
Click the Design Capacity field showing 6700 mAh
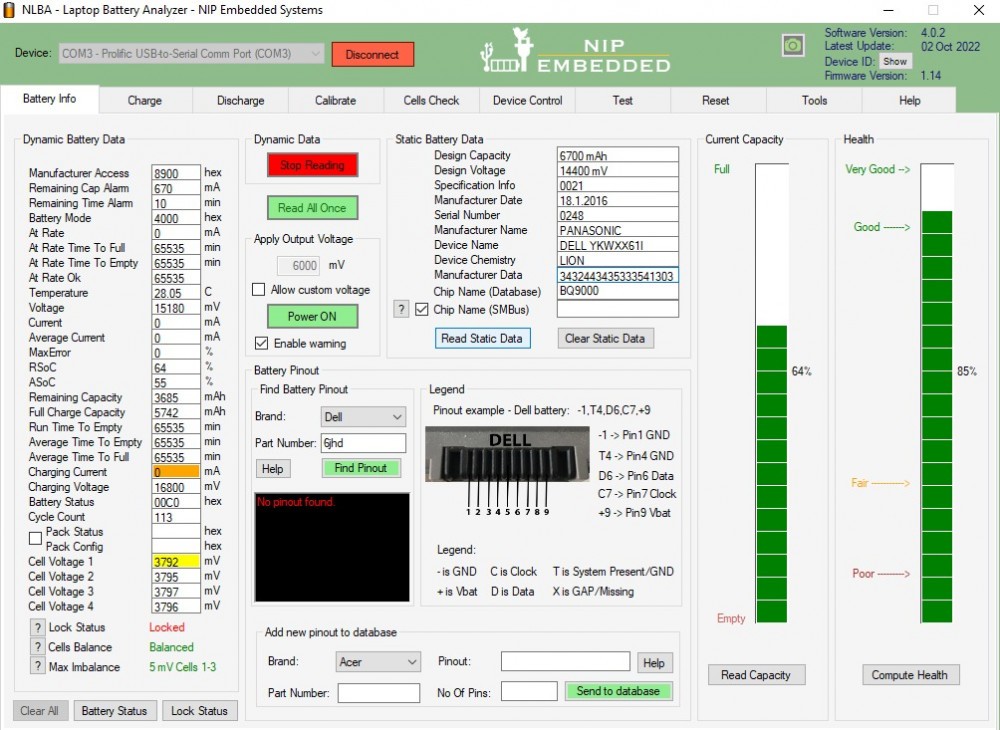(617, 155)
